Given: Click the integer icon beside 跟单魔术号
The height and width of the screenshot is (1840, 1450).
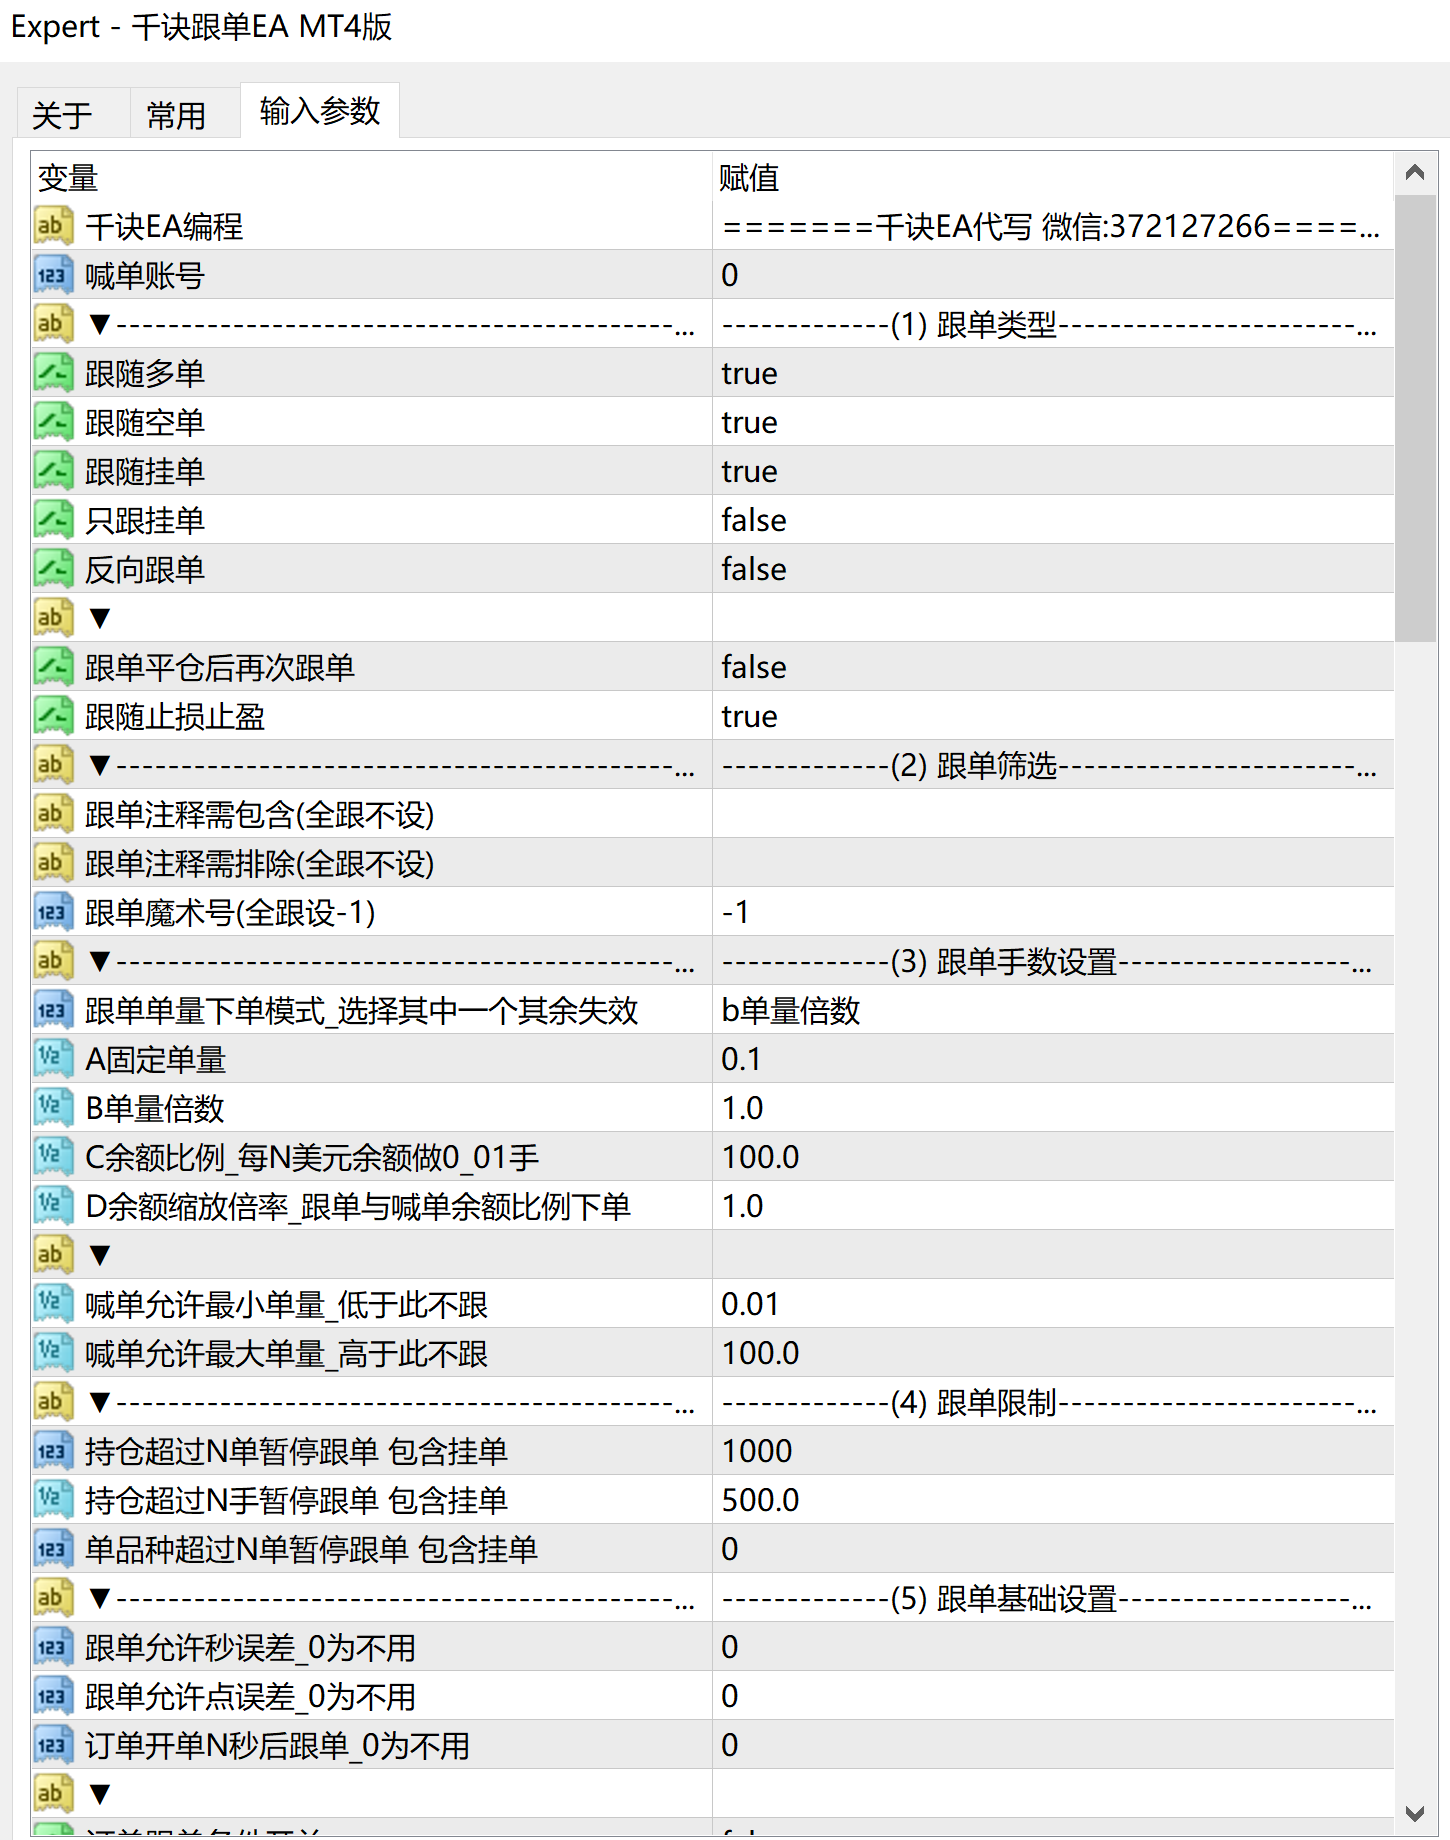Looking at the screenshot, I should 53,912.
